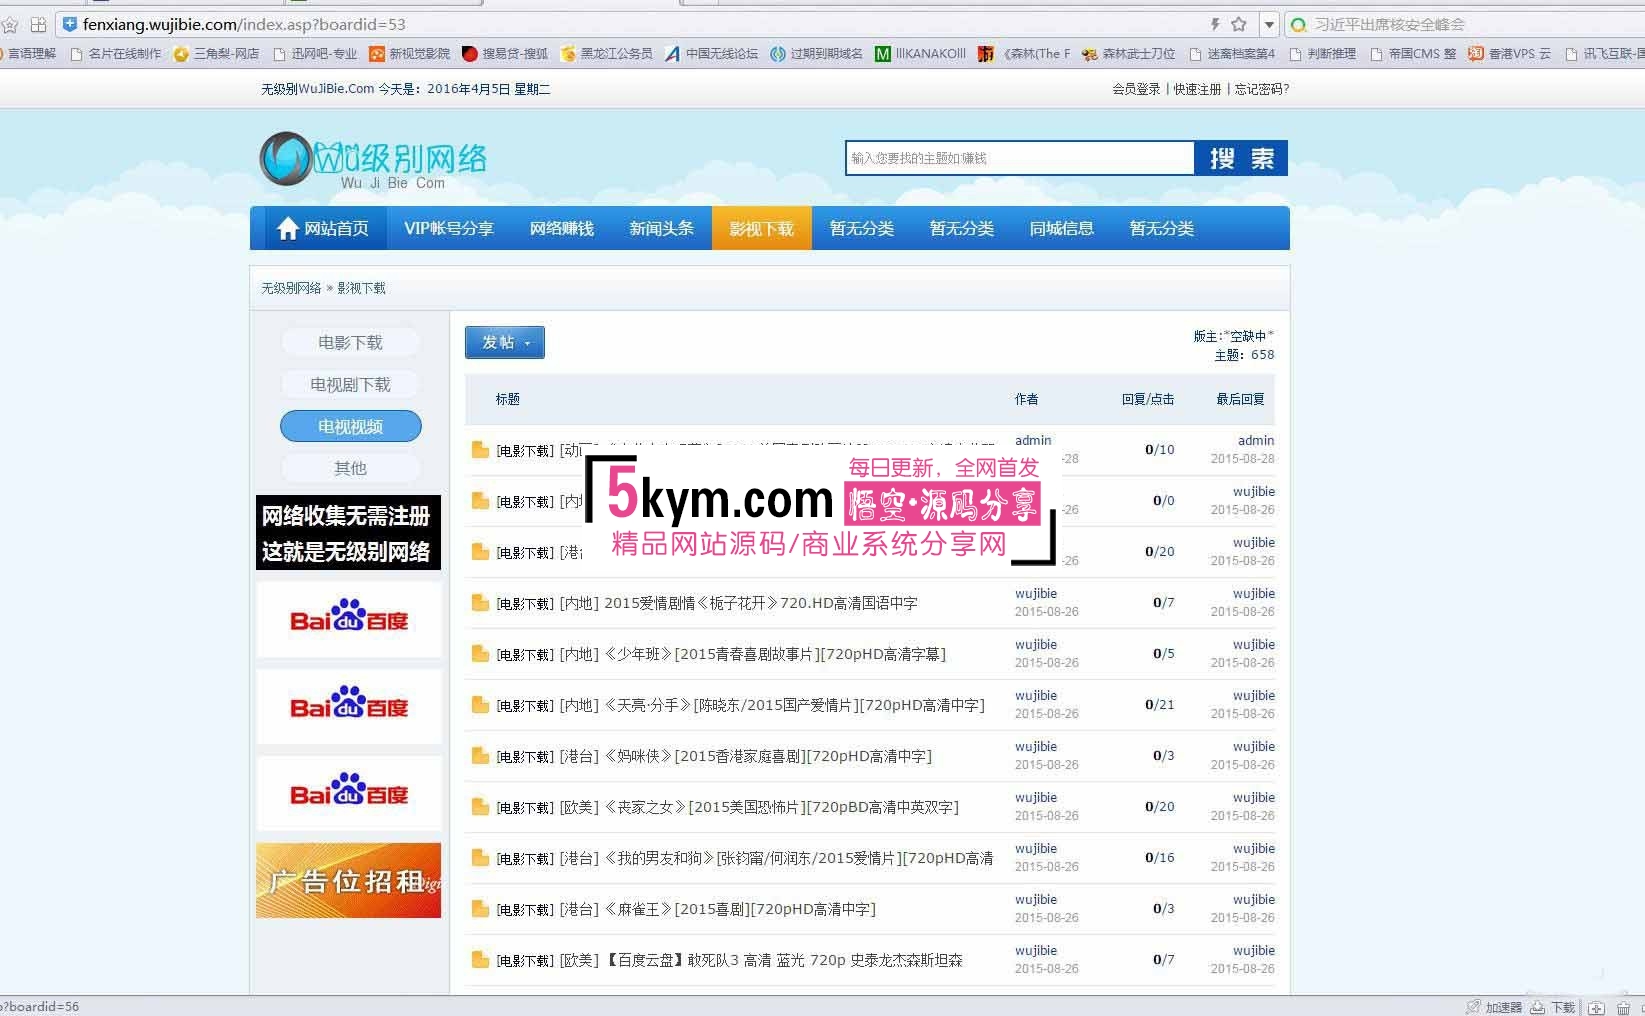Open the 帝国CMS bookmark
1645x1016 pixels.
tap(1413, 54)
